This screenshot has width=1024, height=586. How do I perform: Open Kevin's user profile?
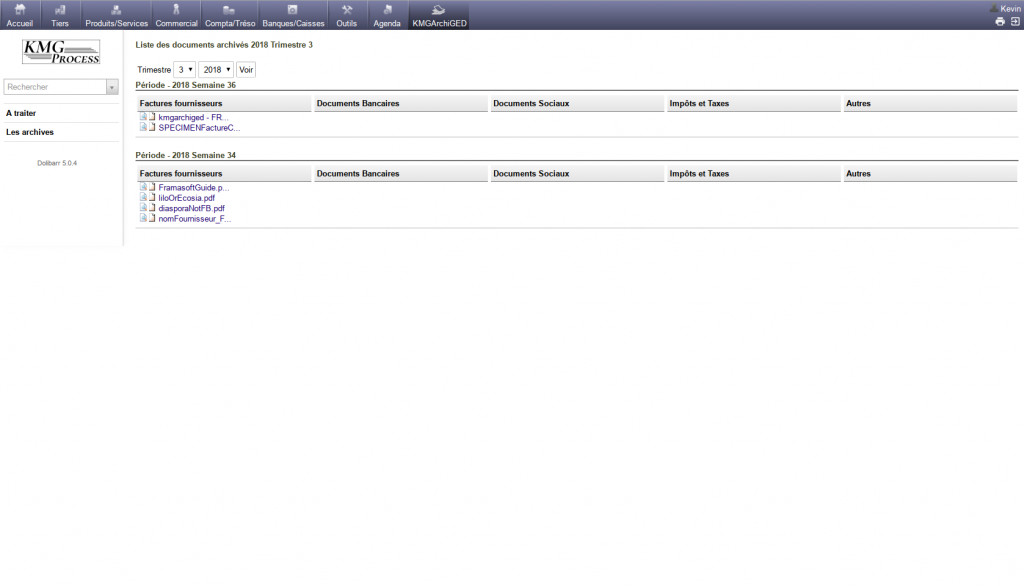[1006, 8]
